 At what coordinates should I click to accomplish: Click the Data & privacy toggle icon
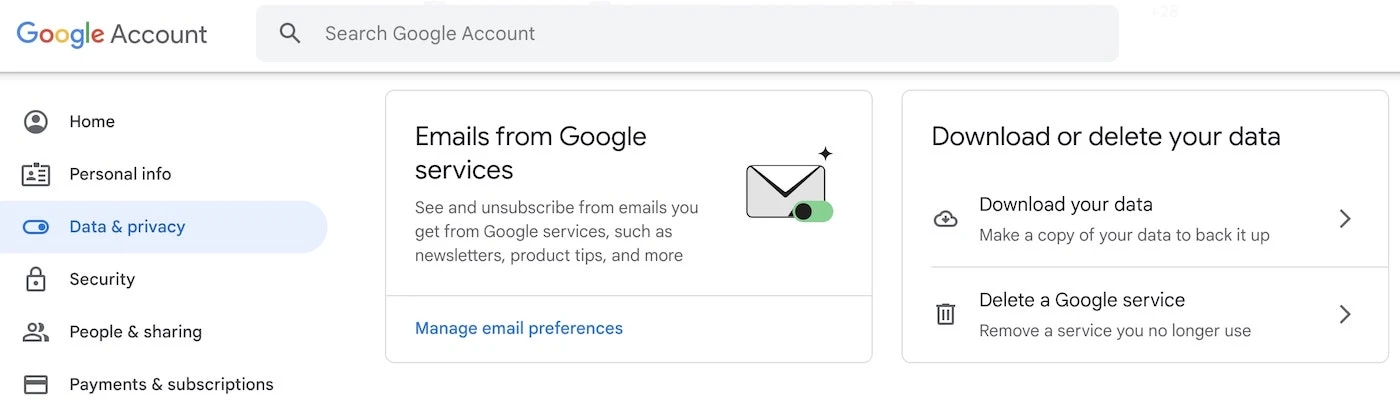tap(36, 227)
